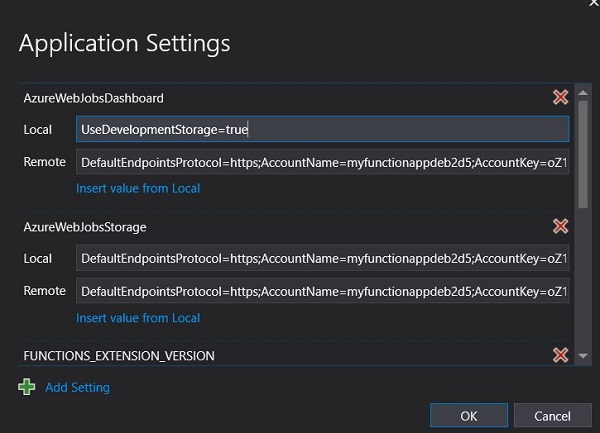The width and height of the screenshot is (600, 433).
Task: Click Local field of AzureWebJobsStorage
Action: pos(322,258)
